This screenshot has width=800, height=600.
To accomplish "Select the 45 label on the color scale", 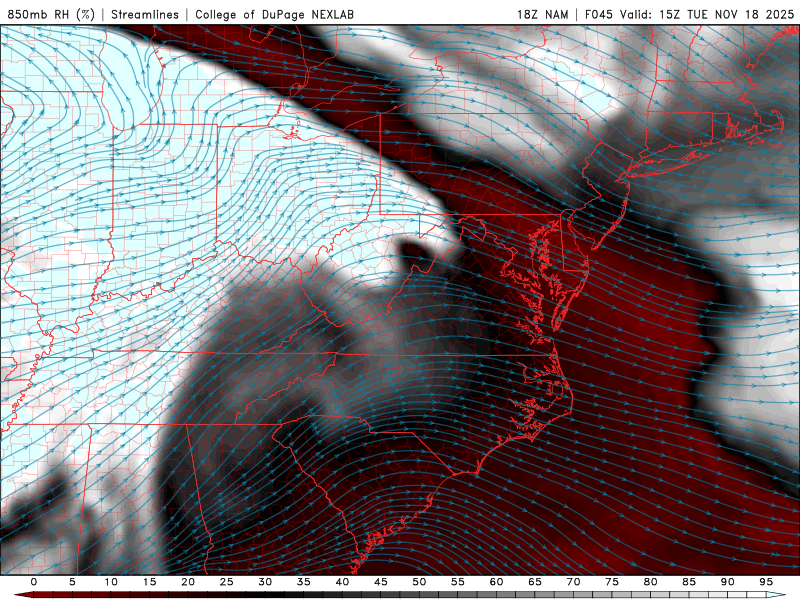I will pos(381,582).
